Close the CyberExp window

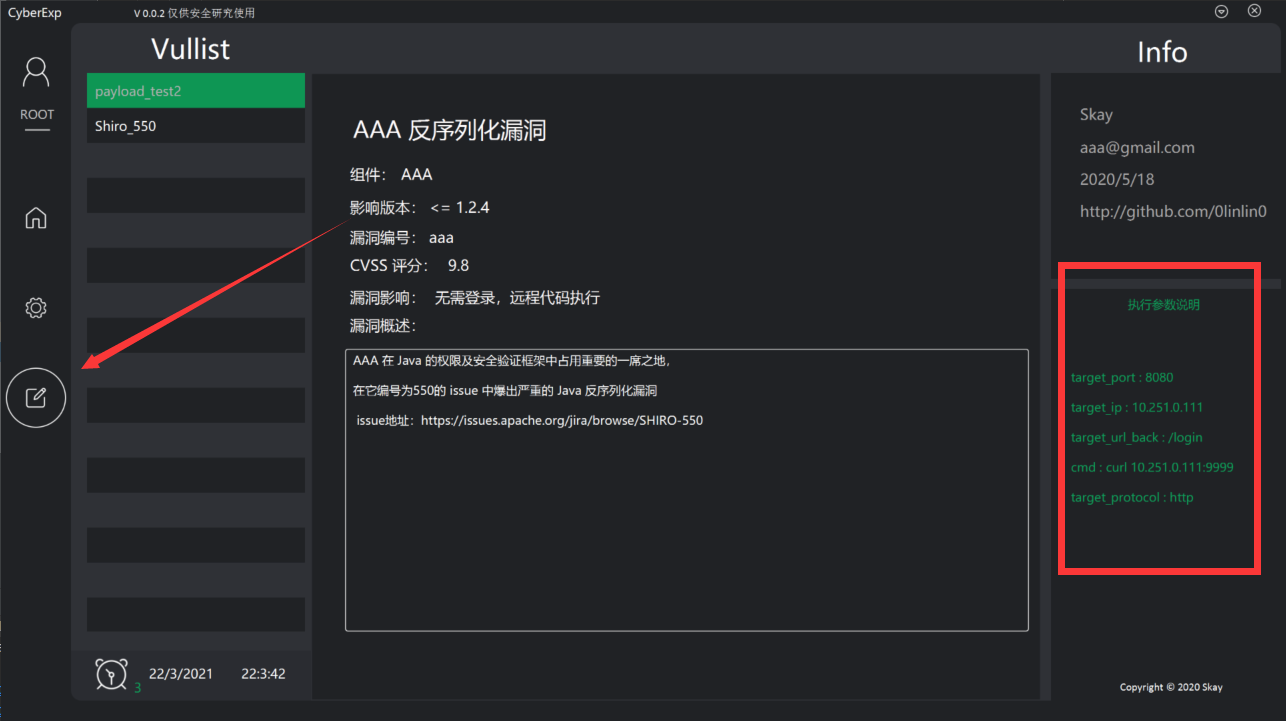(1254, 11)
